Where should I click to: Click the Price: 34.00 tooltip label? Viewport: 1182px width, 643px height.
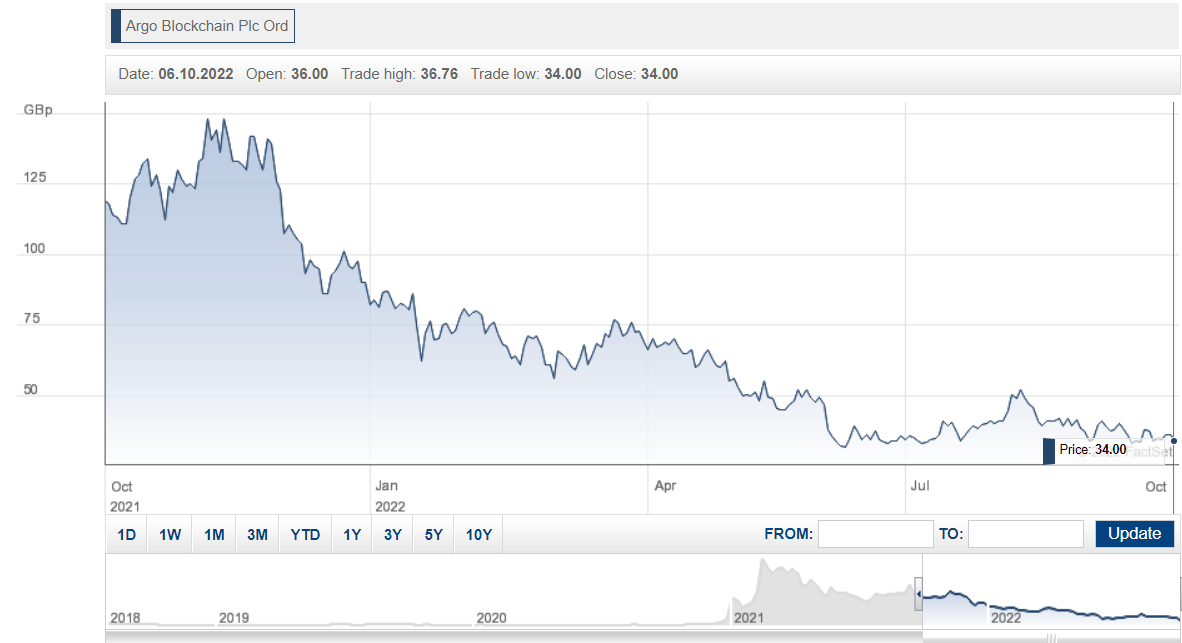[x=1092, y=450]
